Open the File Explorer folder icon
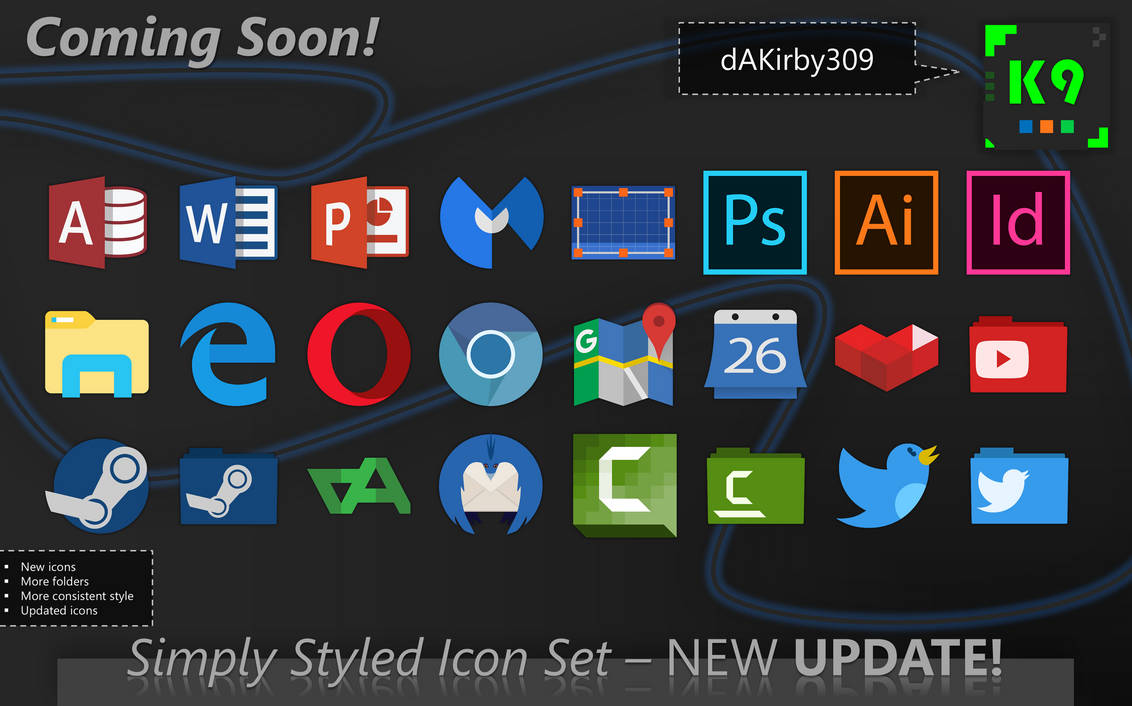1132x706 pixels. [x=97, y=354]
